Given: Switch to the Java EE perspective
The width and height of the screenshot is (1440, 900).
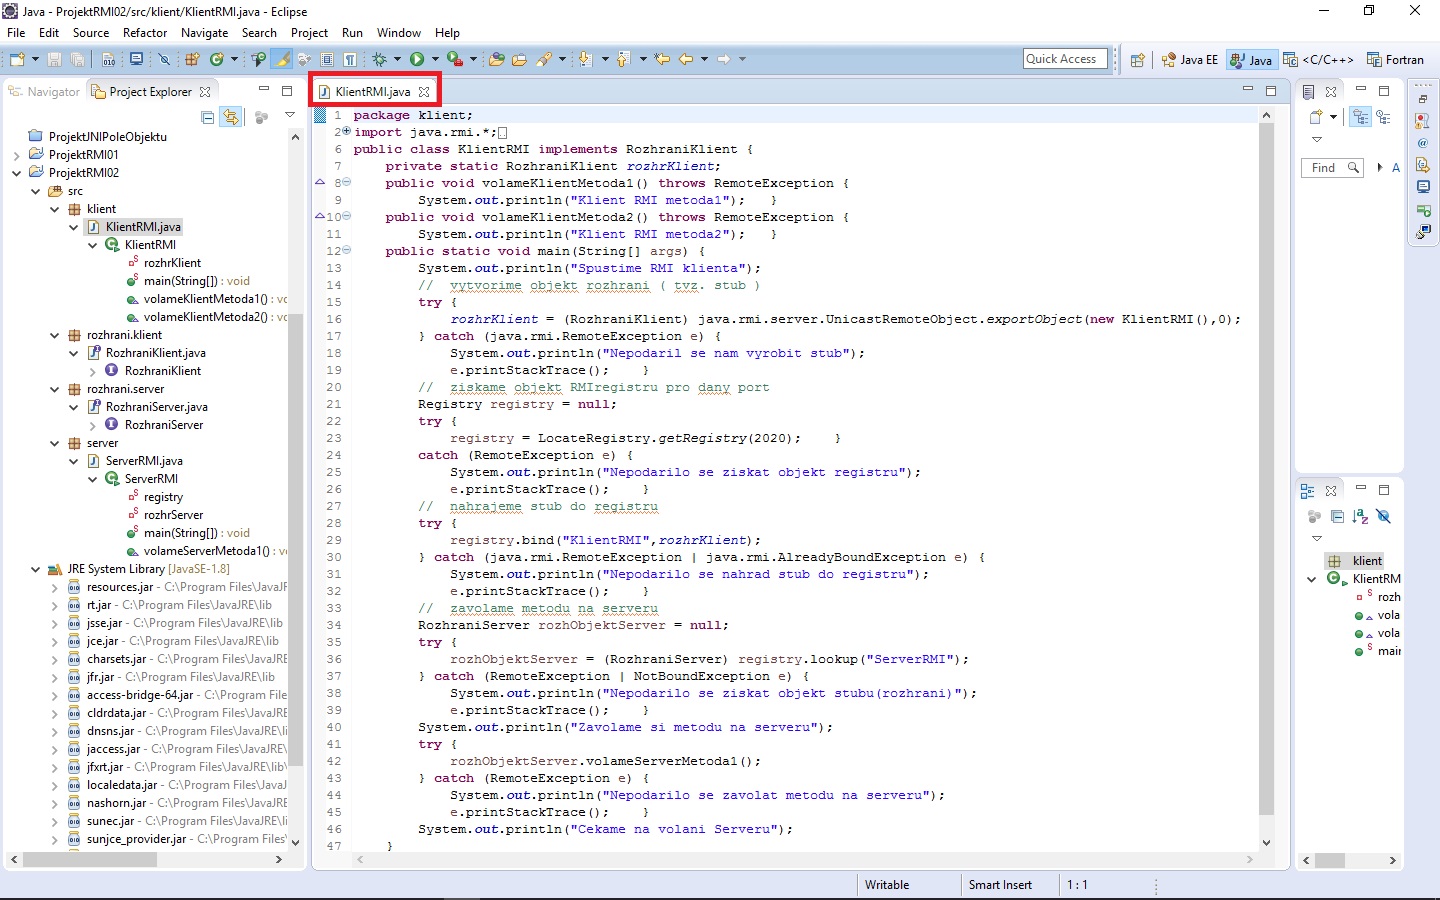Looking at the screenshot, I should click(1189, 59).
